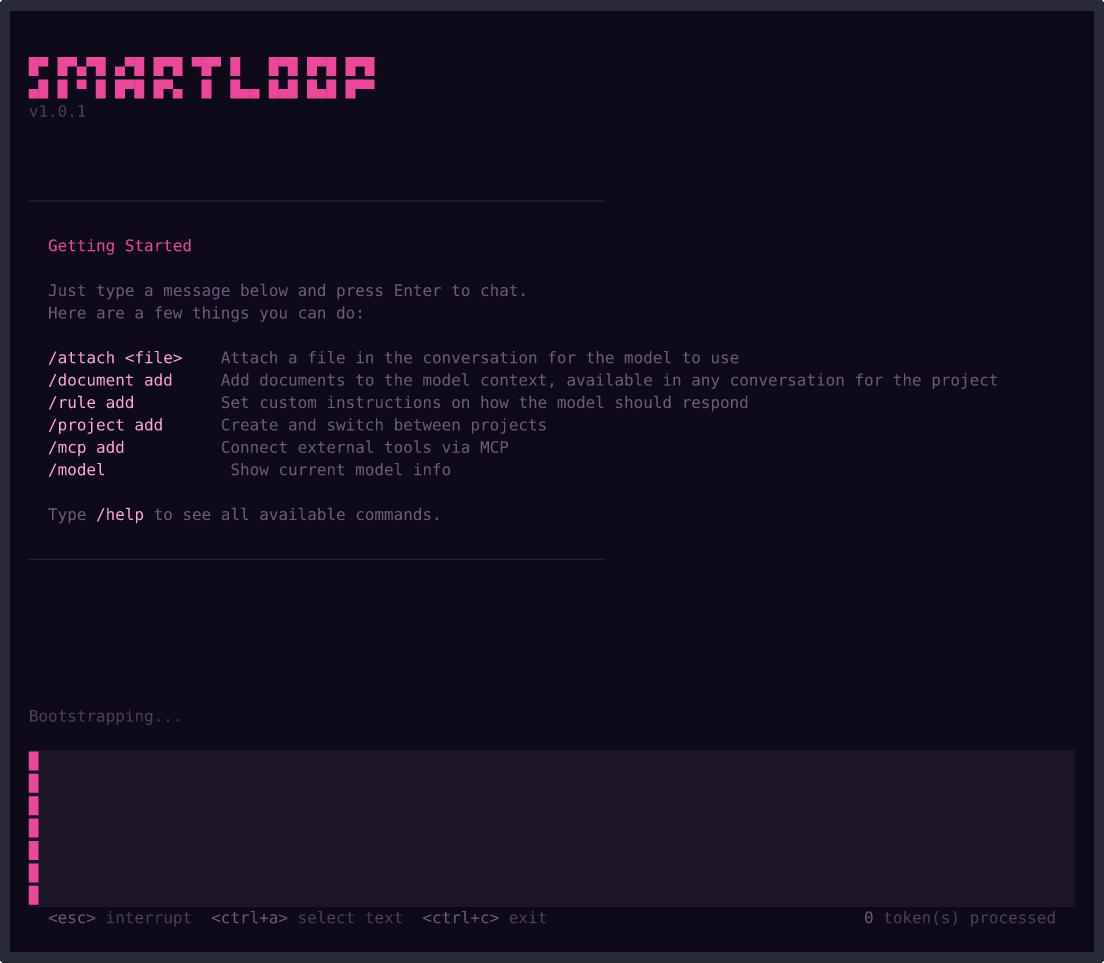Click the Bootstrapping status text
Viewport: 1104px width, 963px height.
click(x=104, y=716)
